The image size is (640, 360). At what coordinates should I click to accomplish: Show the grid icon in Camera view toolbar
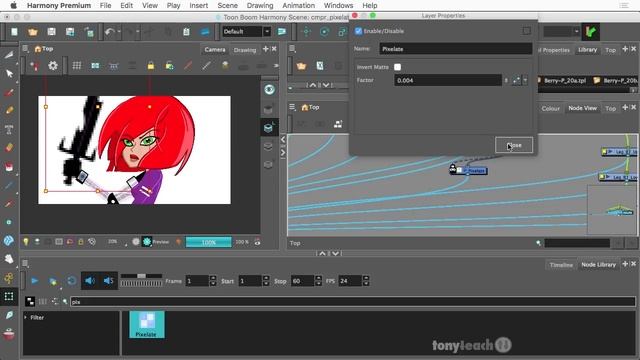click(x=77, y=65)
